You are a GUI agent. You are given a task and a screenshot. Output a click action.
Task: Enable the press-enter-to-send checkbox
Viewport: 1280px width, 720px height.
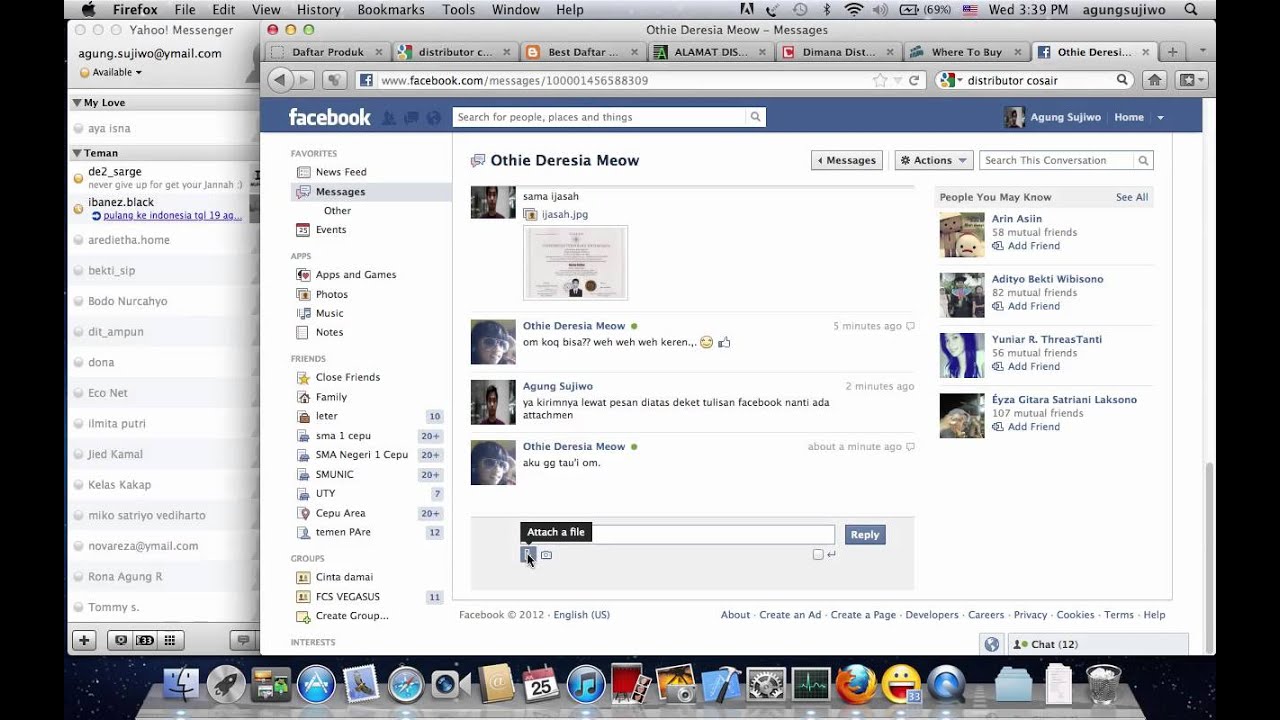click(x=818, y=555)
